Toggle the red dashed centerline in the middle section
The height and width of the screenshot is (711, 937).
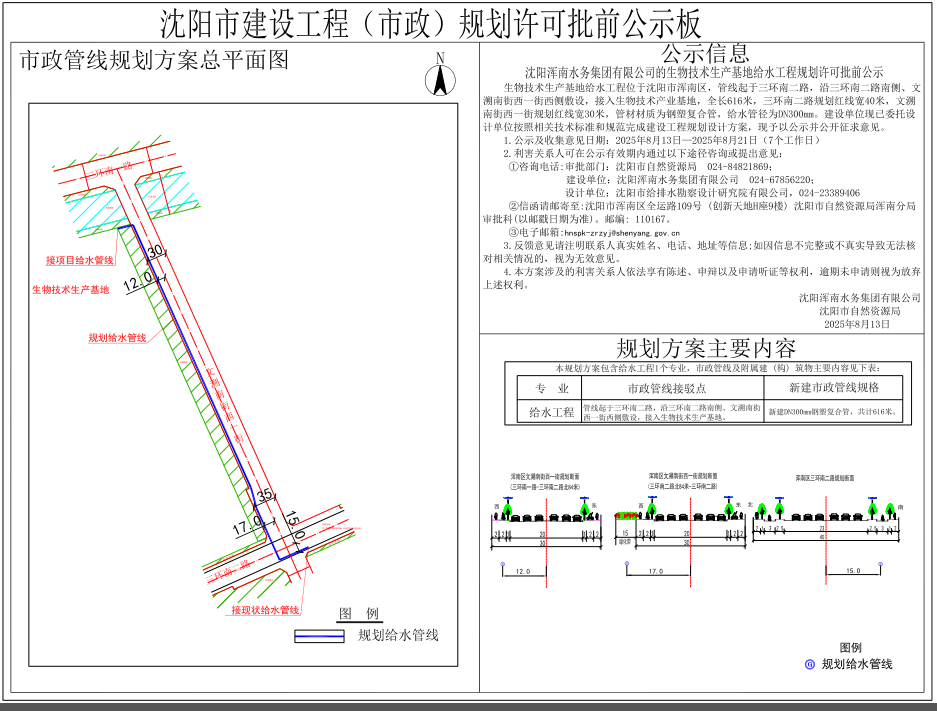(691, 540)
